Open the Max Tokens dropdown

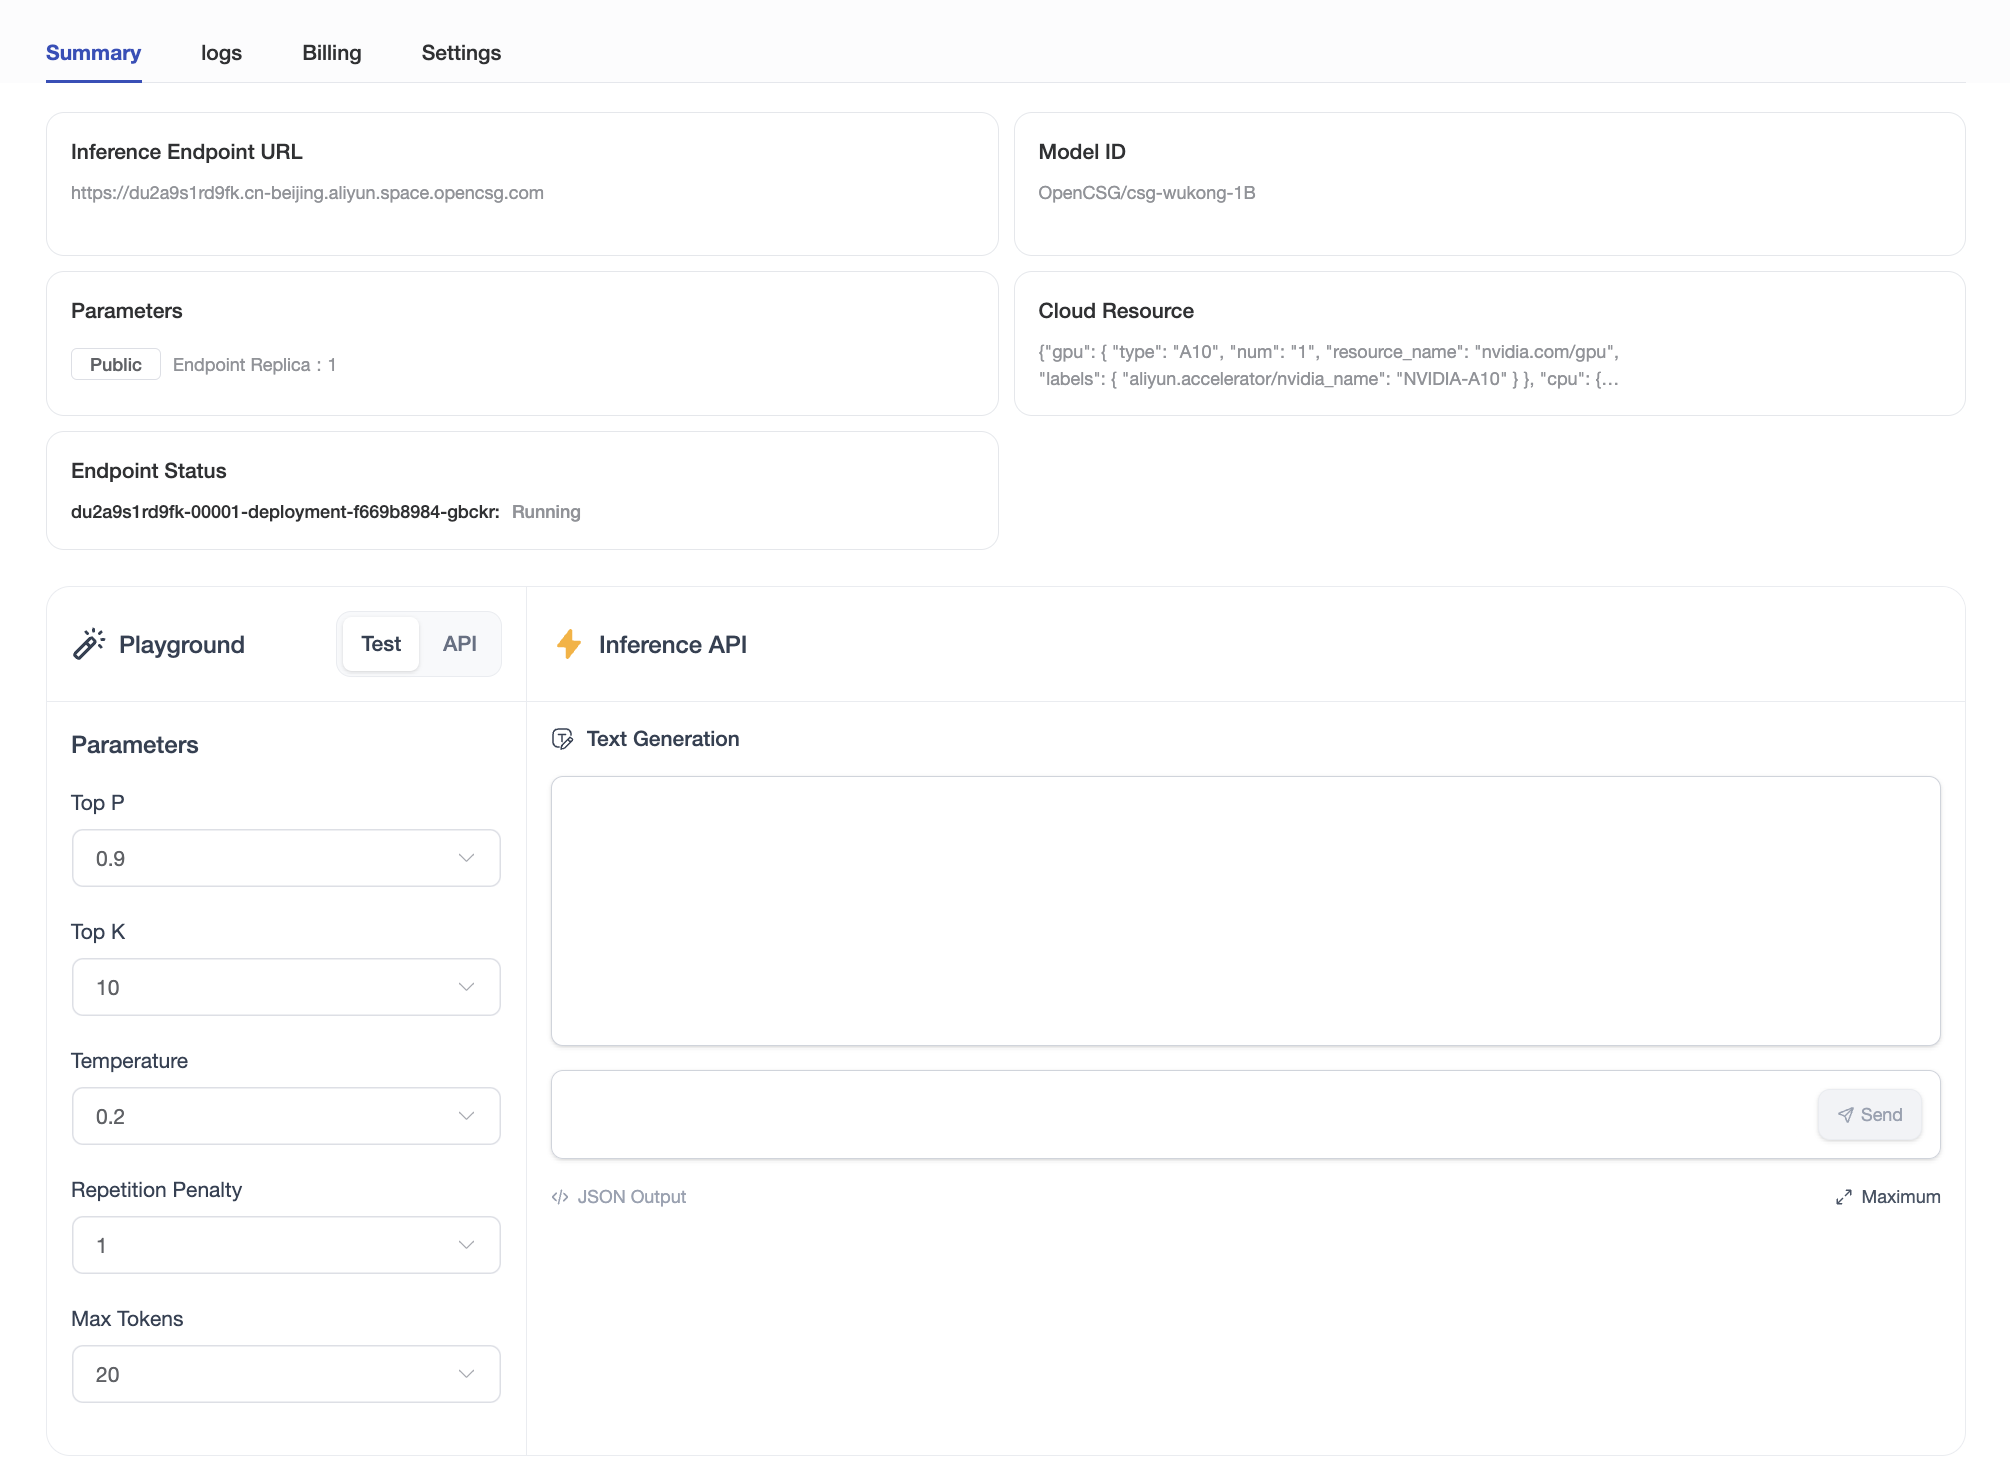point(286,1374)
